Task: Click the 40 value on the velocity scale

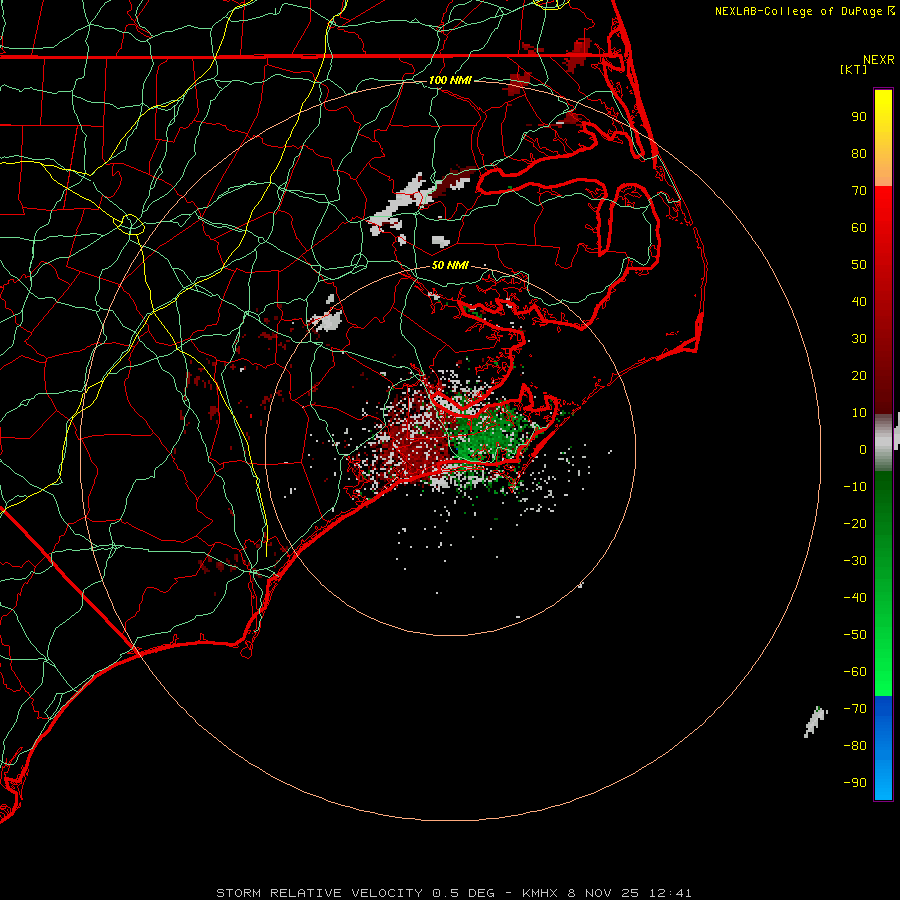Action: (x=859, y=302)
